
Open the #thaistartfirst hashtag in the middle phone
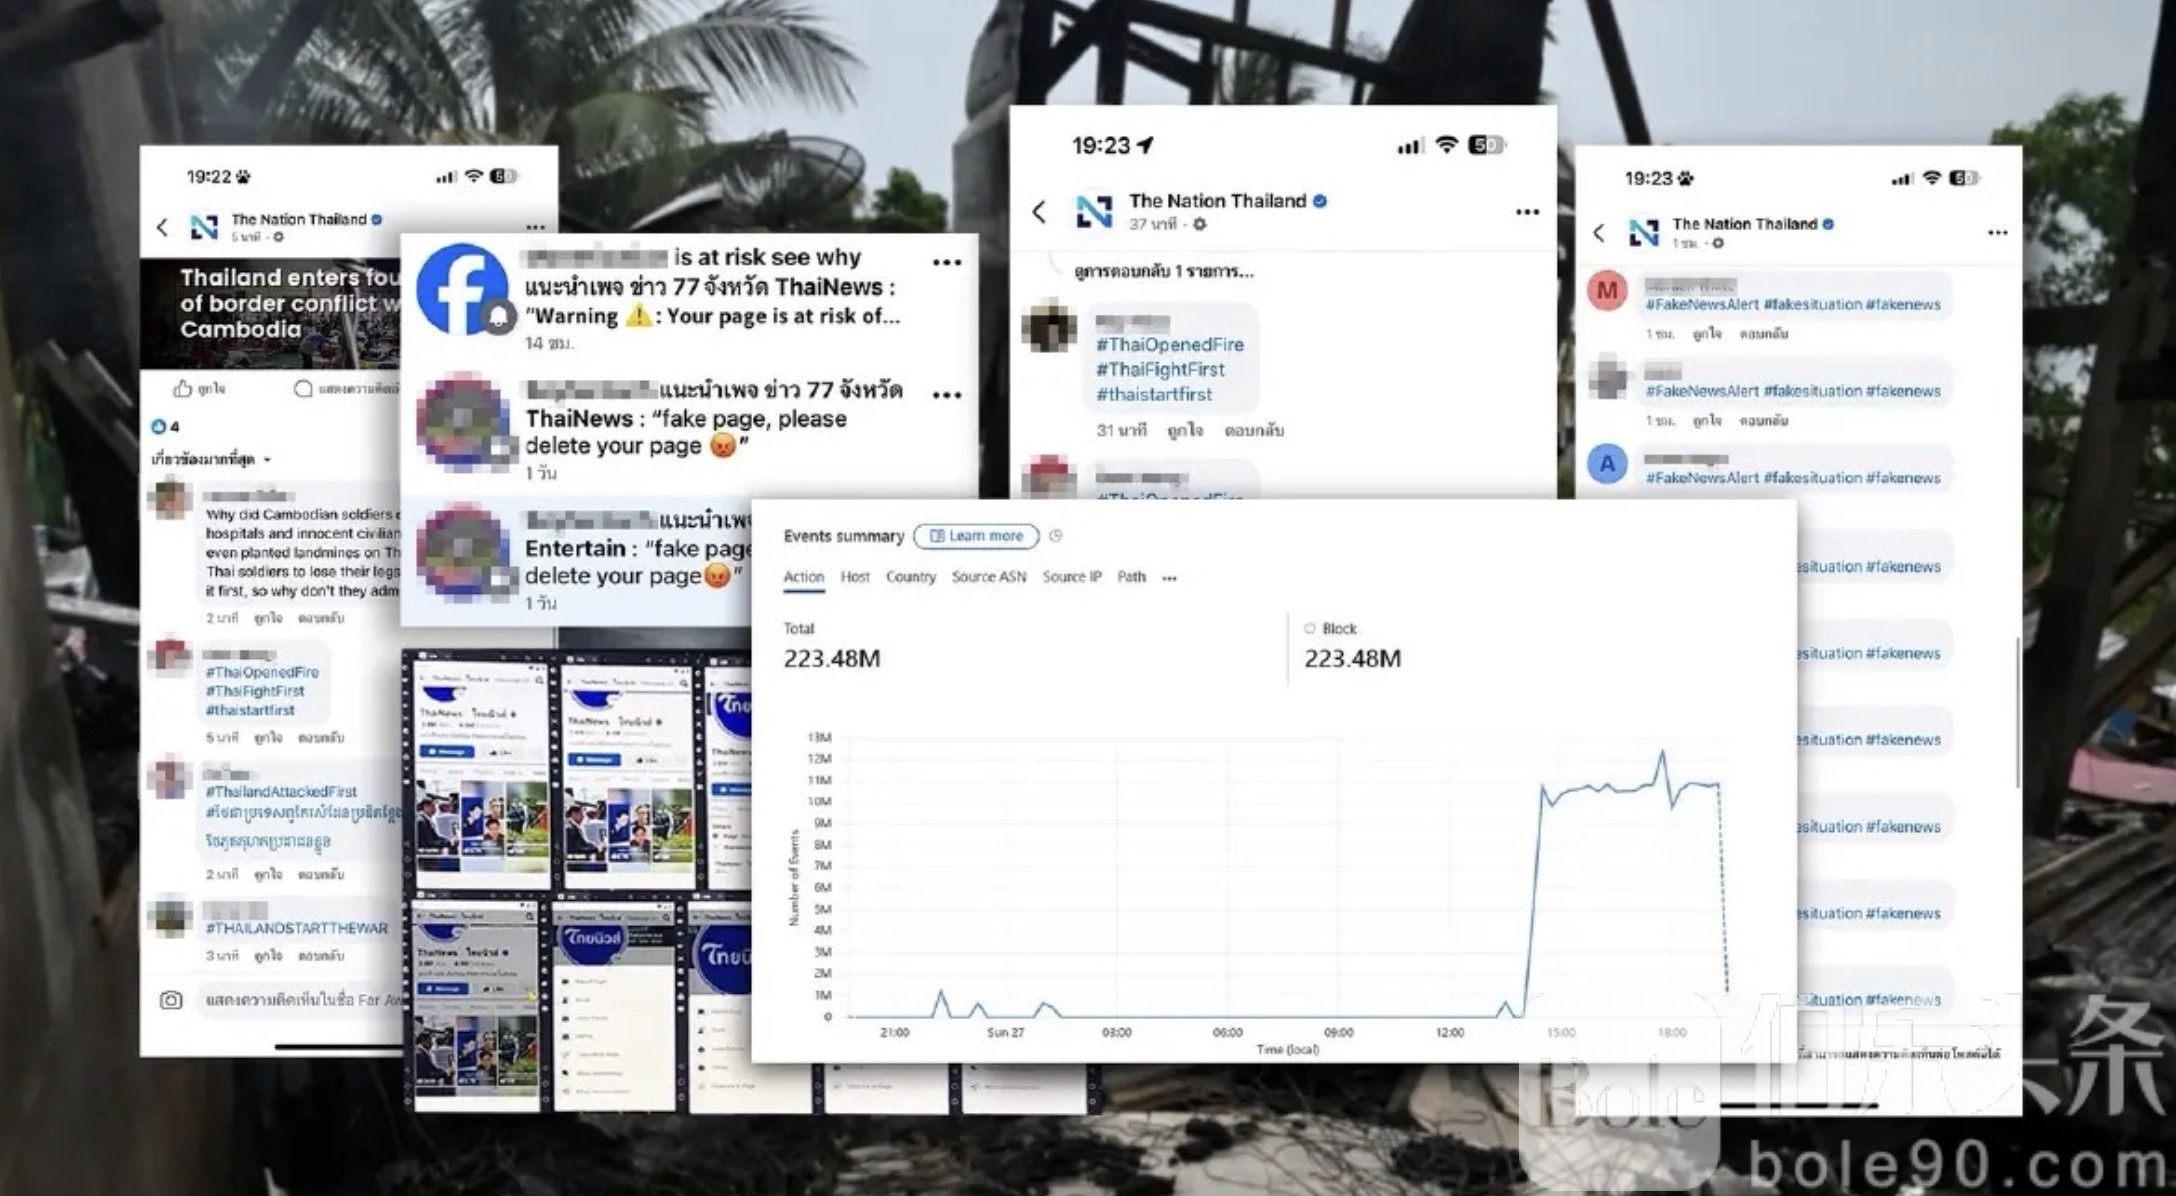(x=1154, y=394)
